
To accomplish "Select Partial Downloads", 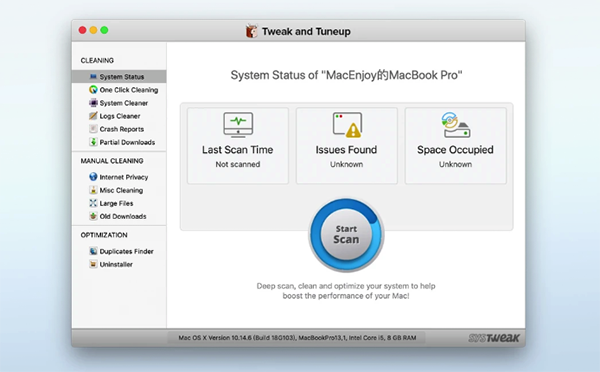I will 119,142.
